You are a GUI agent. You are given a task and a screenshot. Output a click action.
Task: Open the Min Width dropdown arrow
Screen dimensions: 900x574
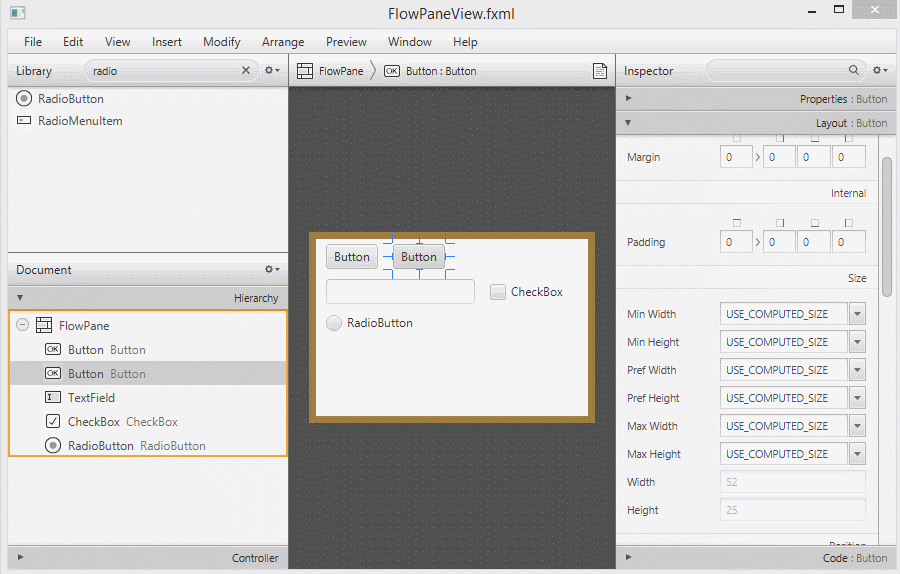pyautogui.click(x=857, y=314)
